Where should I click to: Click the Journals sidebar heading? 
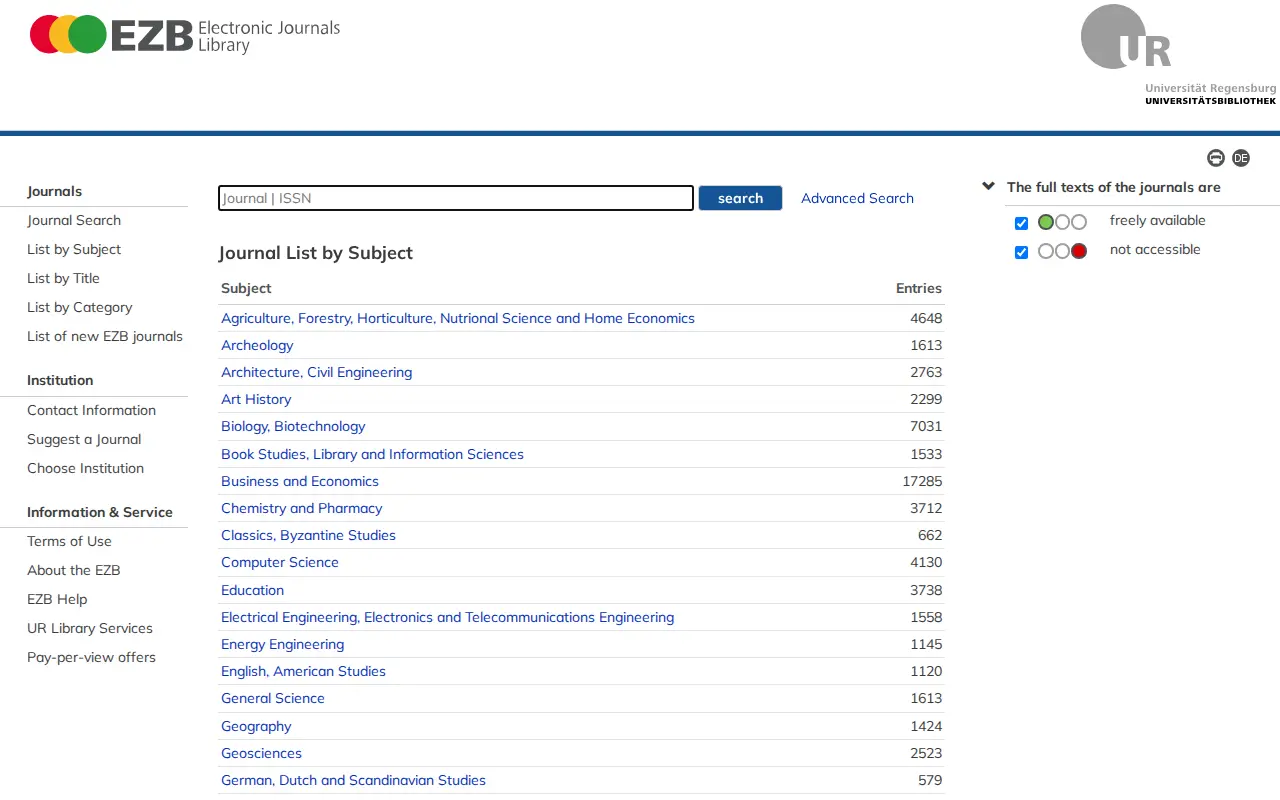click(x=55, y=191)
